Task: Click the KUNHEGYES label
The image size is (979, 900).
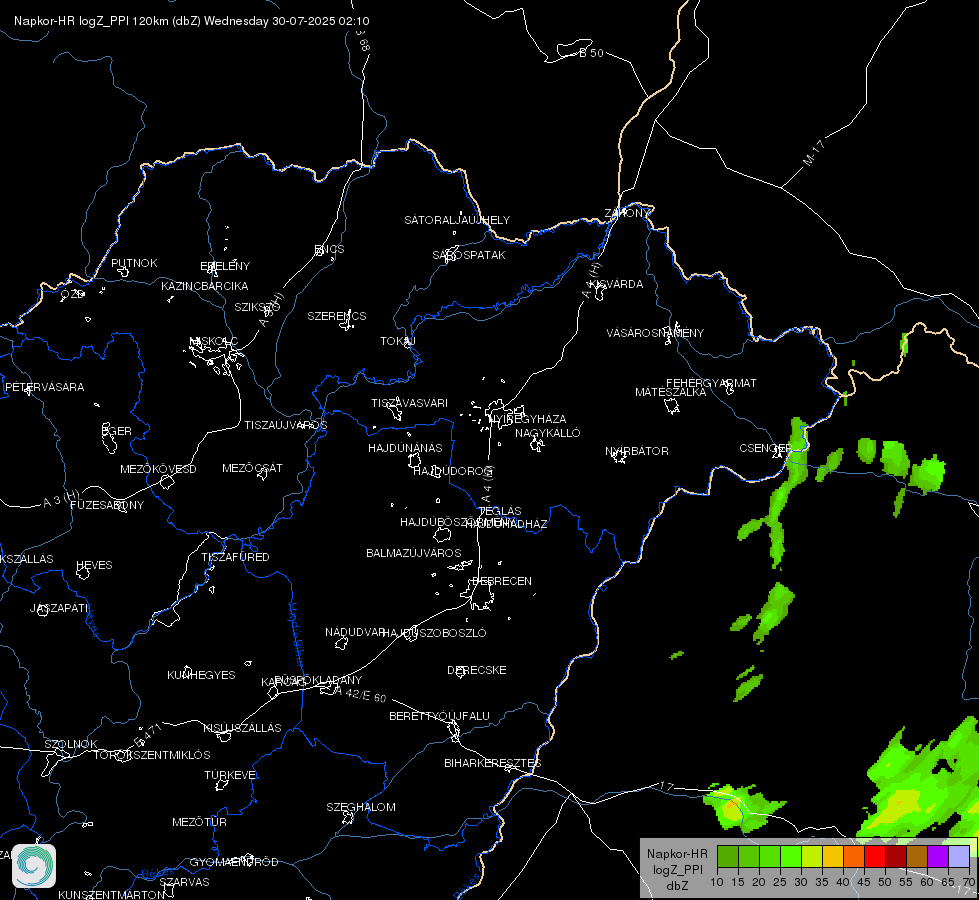Action: [x=201, y=675]
